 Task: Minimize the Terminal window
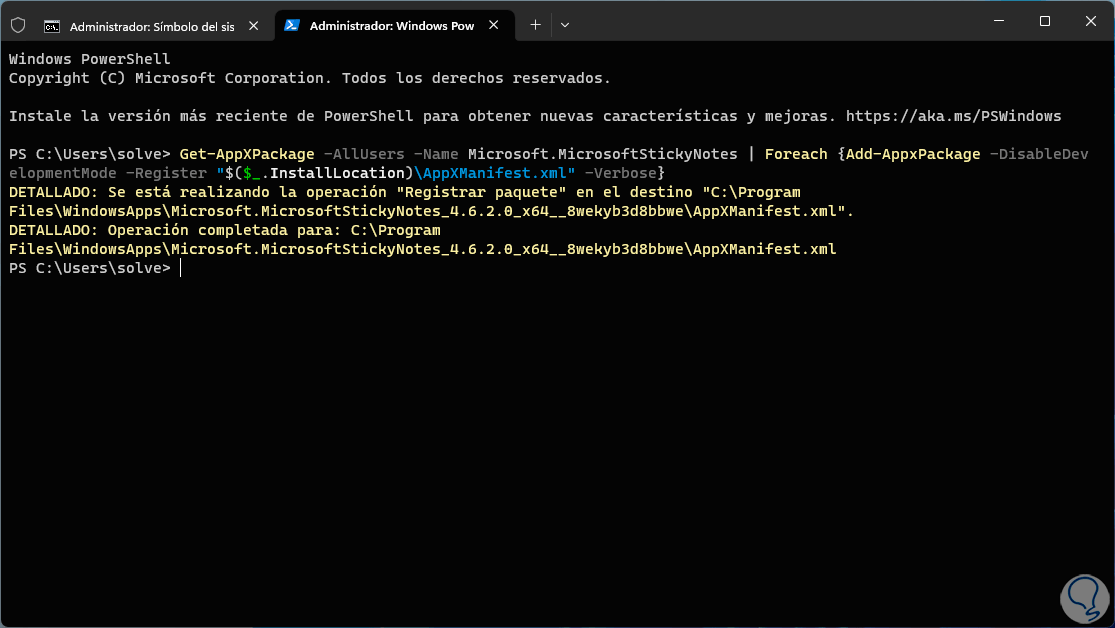click(x=999, y=21)
